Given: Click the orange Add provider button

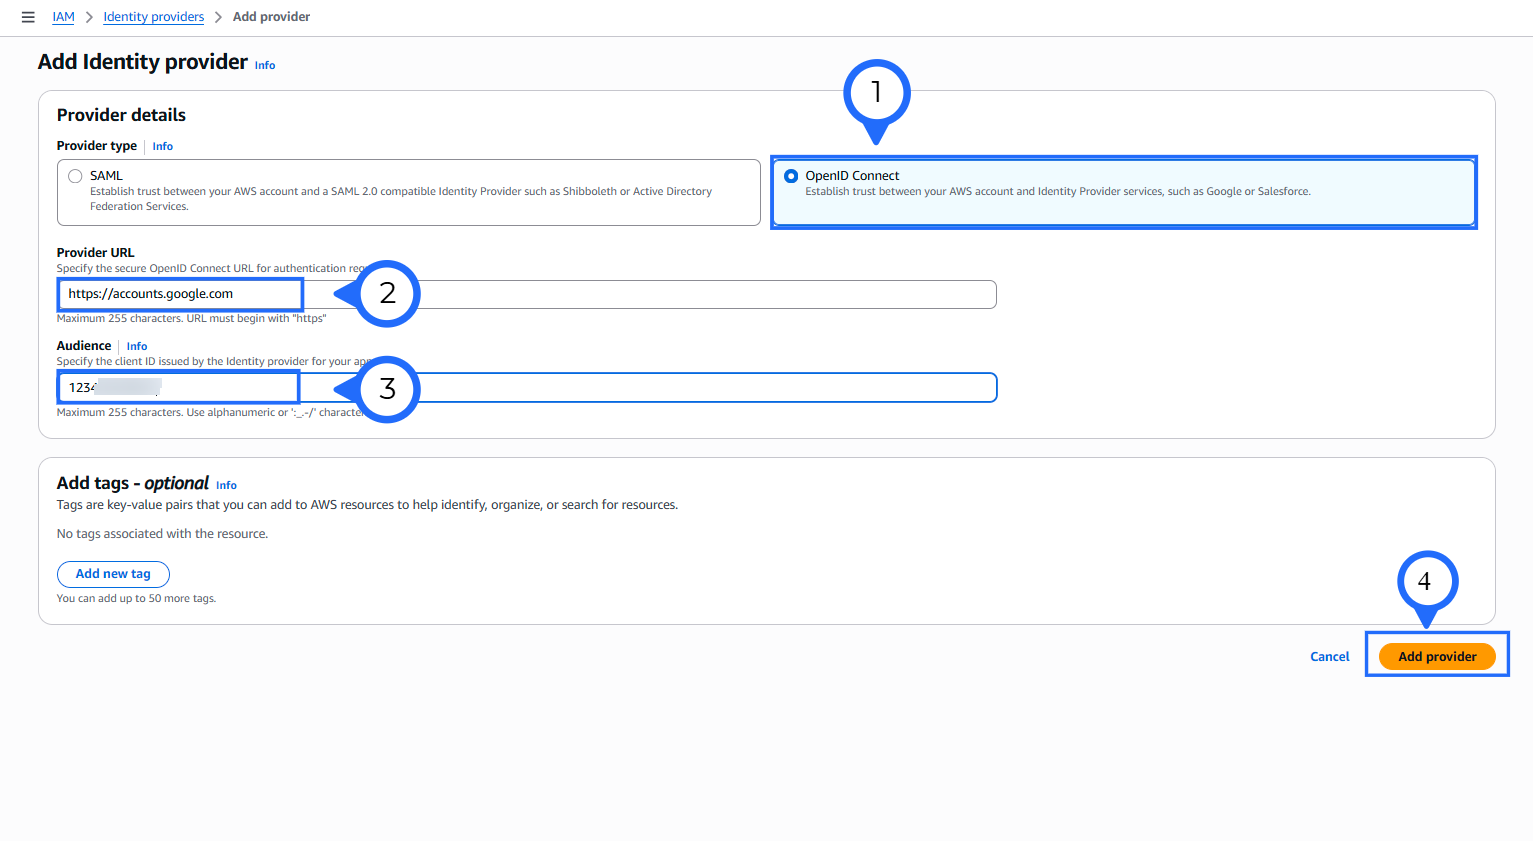Looking at the screenshot, I should pyautogui.click(x=1436, y=657).
